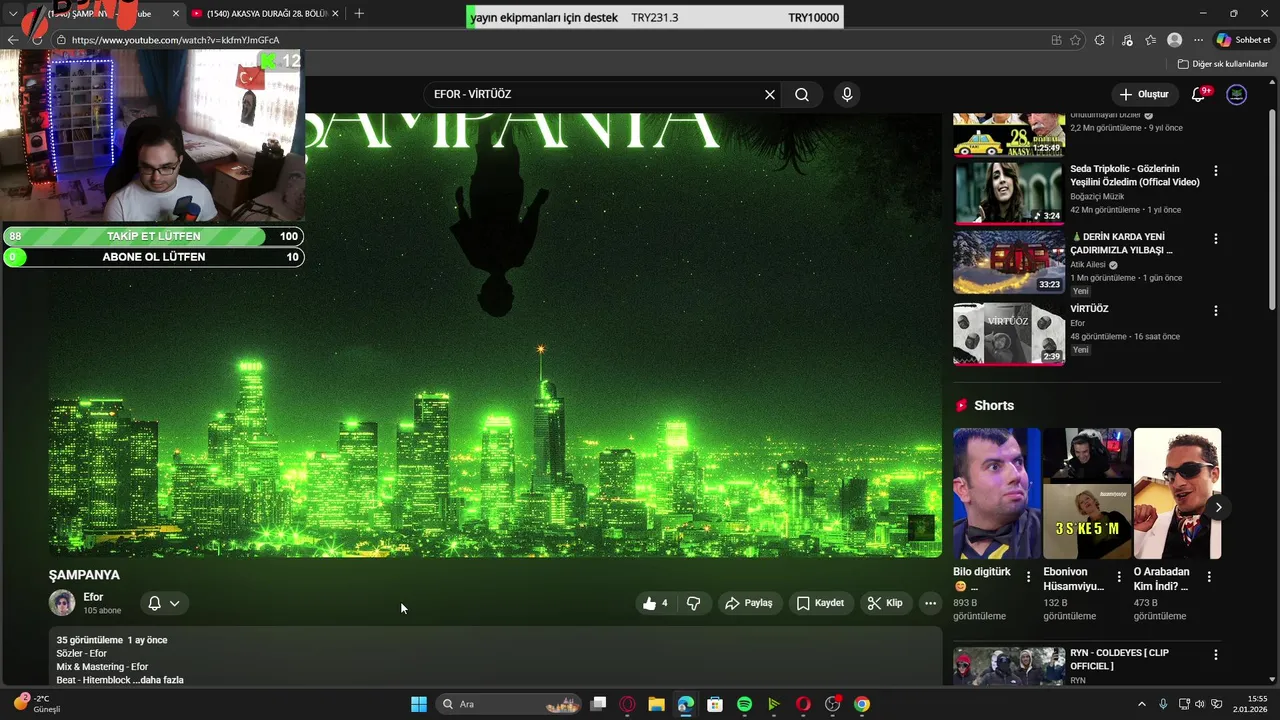
Task: Open Diğer sık kullanılanlar bookmarks folder
Action: click(x=1222, y=64)
